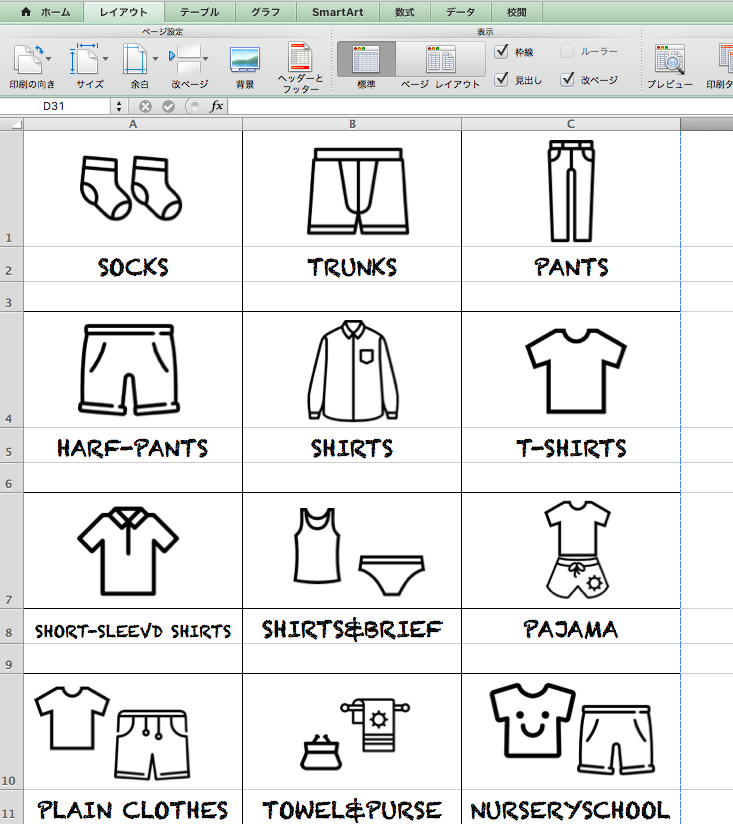The height and width of the screenshot is (824, 733).
Task: Click the SOCKS label cell
Action: pos(133,264)
